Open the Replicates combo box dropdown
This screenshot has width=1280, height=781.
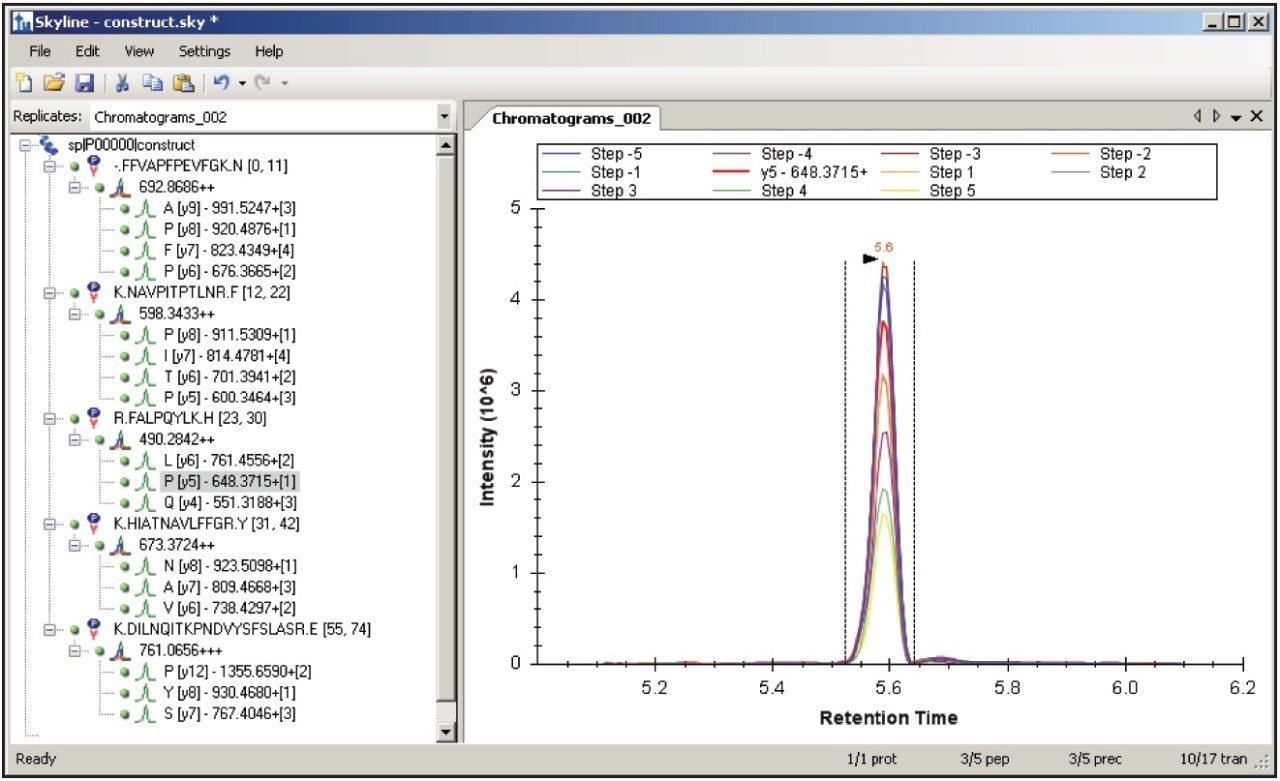coord(445,117)
